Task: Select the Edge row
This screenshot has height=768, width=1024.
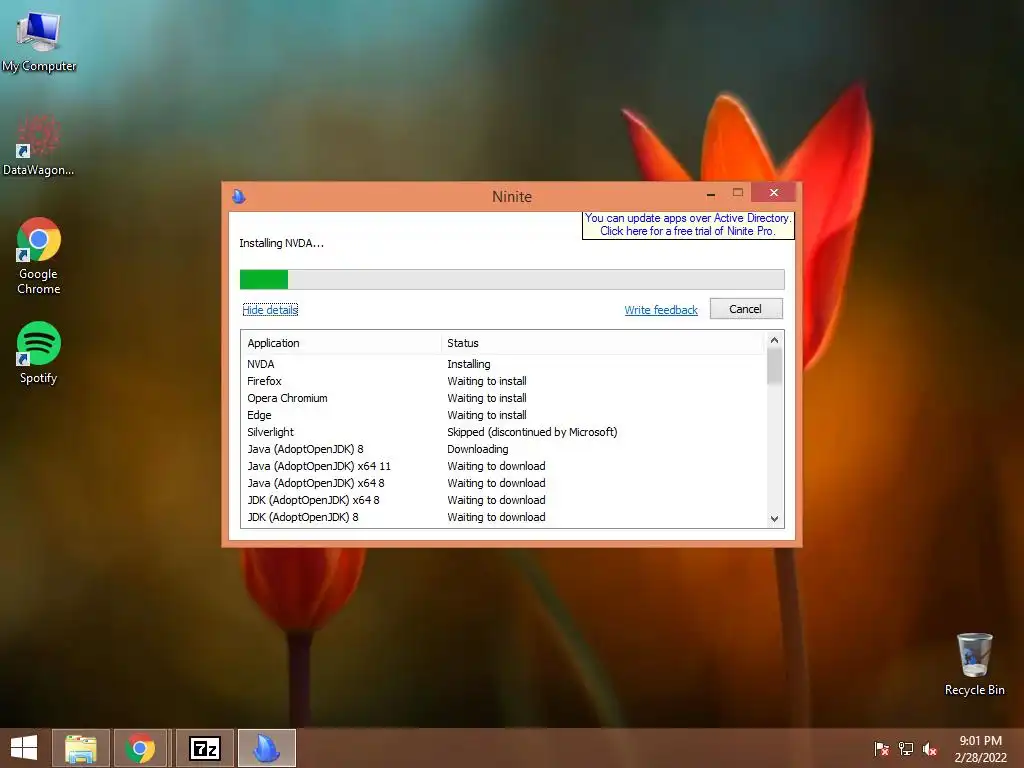Action: tap(503, 415)
